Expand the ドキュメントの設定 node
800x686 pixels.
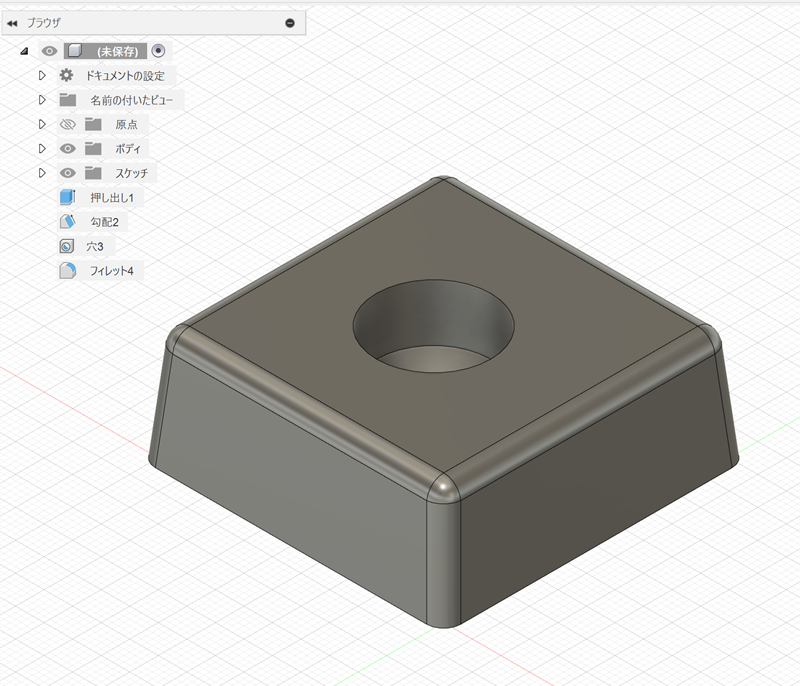(42, 75)
